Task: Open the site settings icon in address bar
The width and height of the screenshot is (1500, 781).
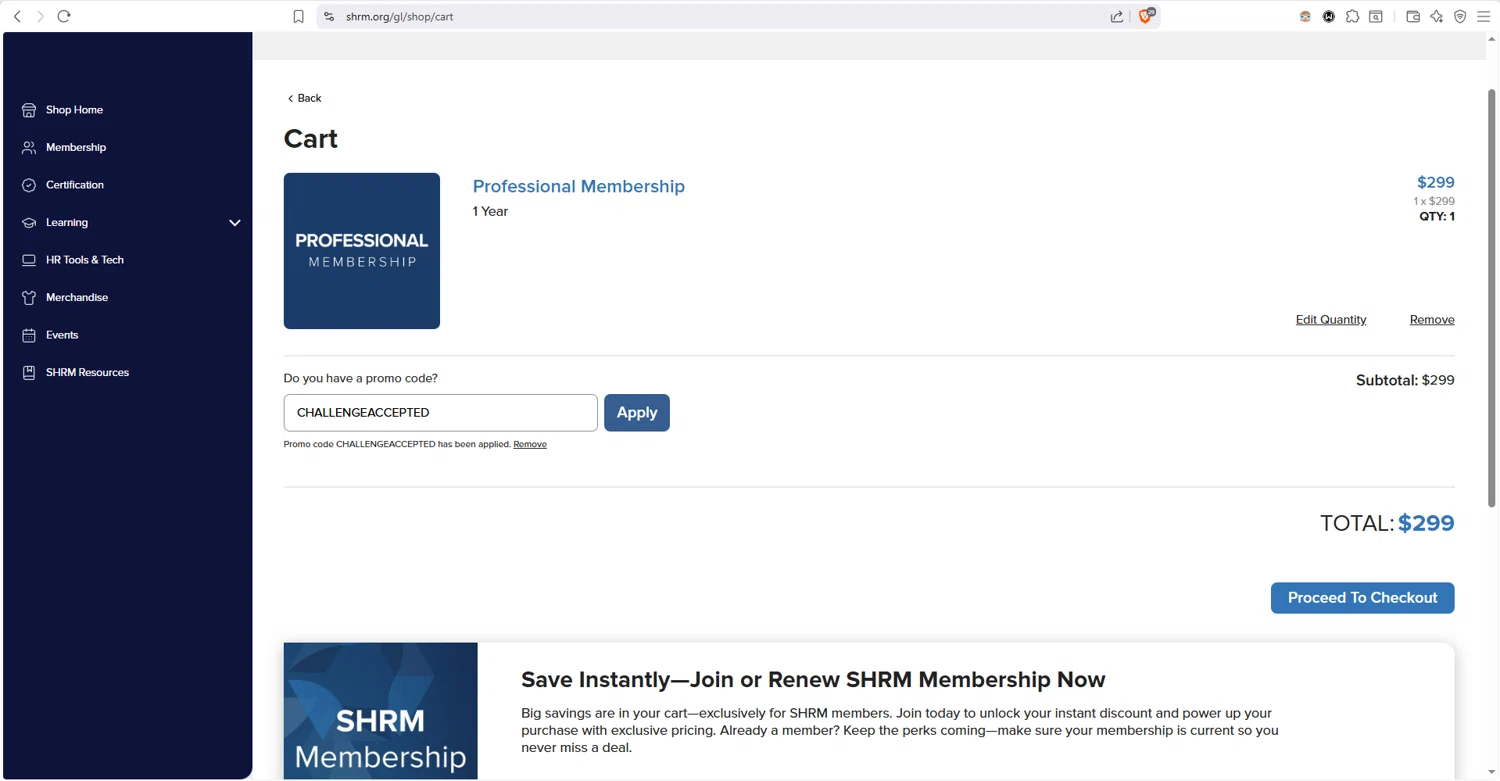Action: 329,16
